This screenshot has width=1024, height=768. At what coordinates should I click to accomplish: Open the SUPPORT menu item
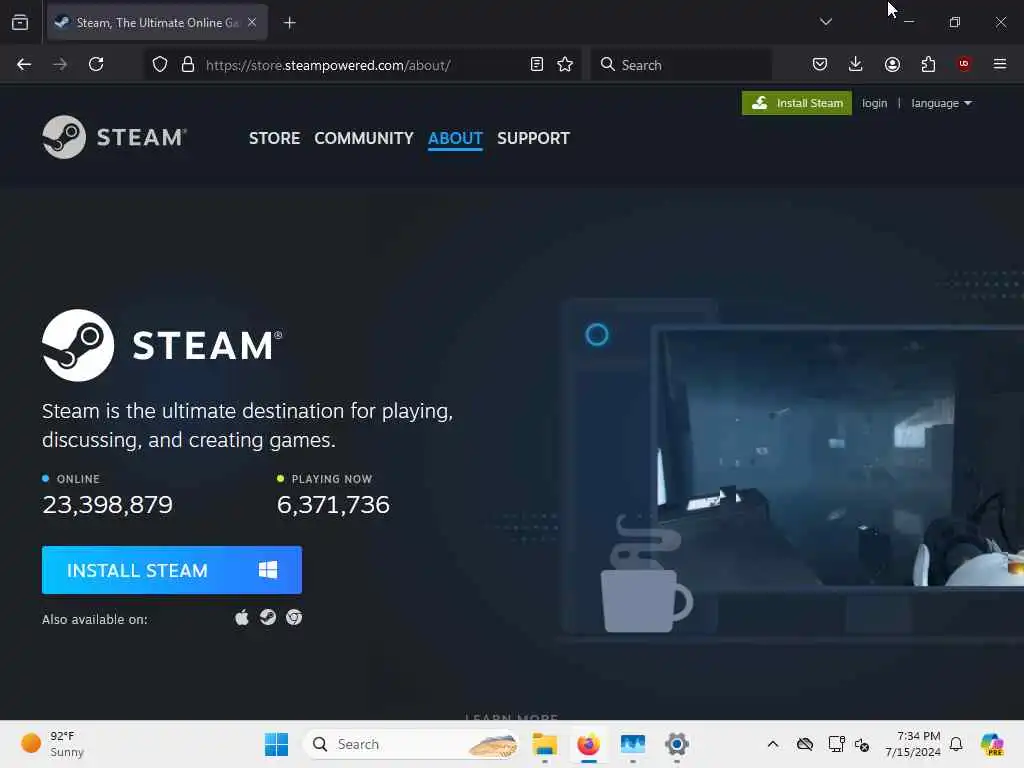(533, 138)
